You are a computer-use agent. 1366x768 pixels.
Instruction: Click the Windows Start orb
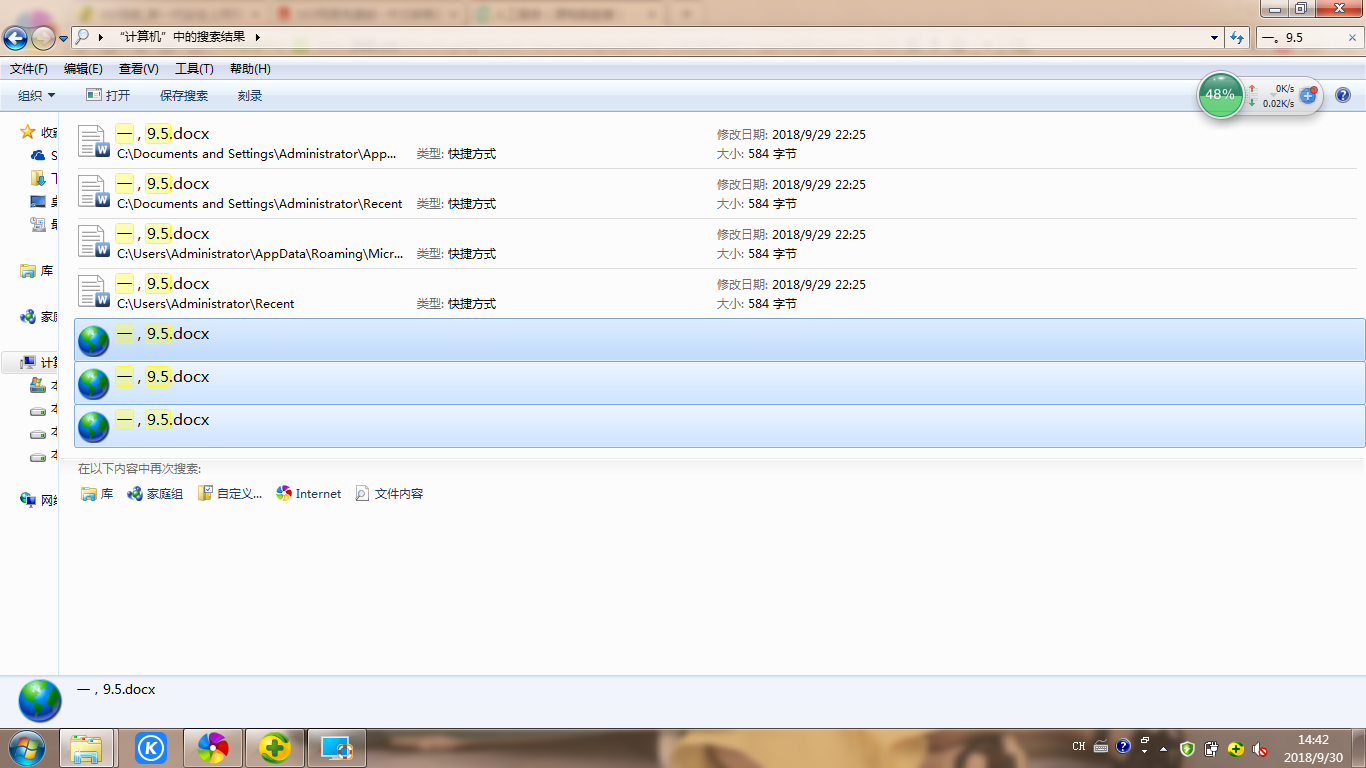26,748
